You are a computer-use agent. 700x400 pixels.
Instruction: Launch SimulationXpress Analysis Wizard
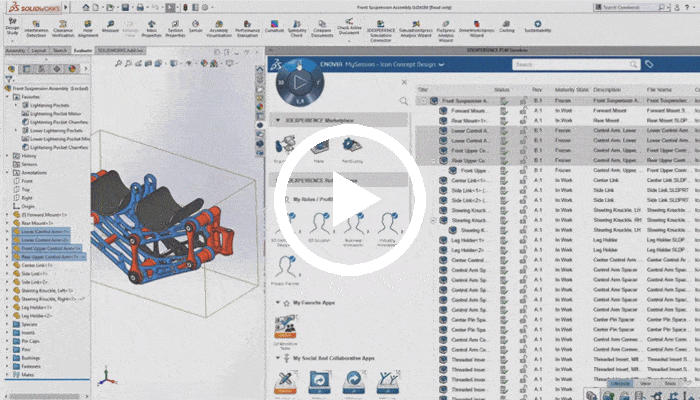pyautogui.click(x=416, y=28)
